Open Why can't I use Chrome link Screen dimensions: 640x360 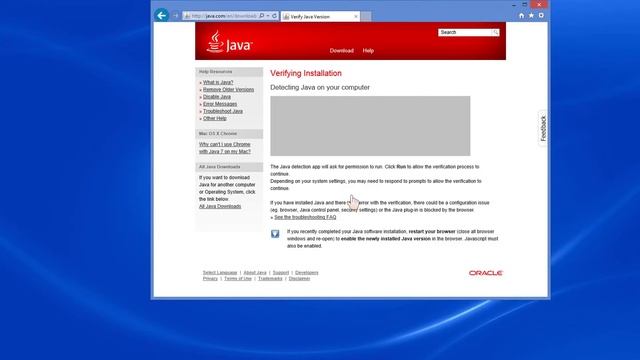click(224, 148)
